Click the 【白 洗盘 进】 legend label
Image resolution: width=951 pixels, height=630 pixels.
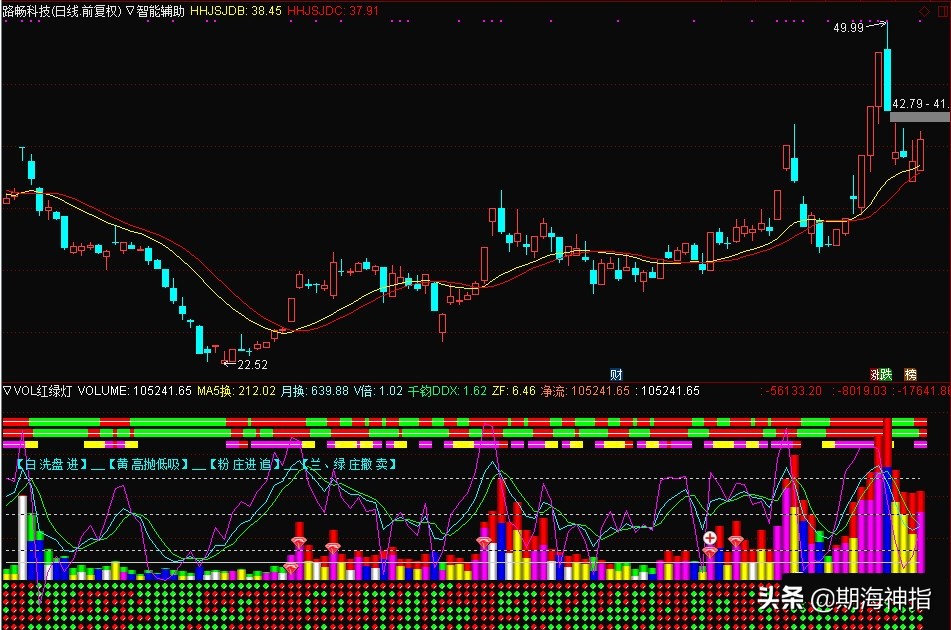[x=52, y=464]
